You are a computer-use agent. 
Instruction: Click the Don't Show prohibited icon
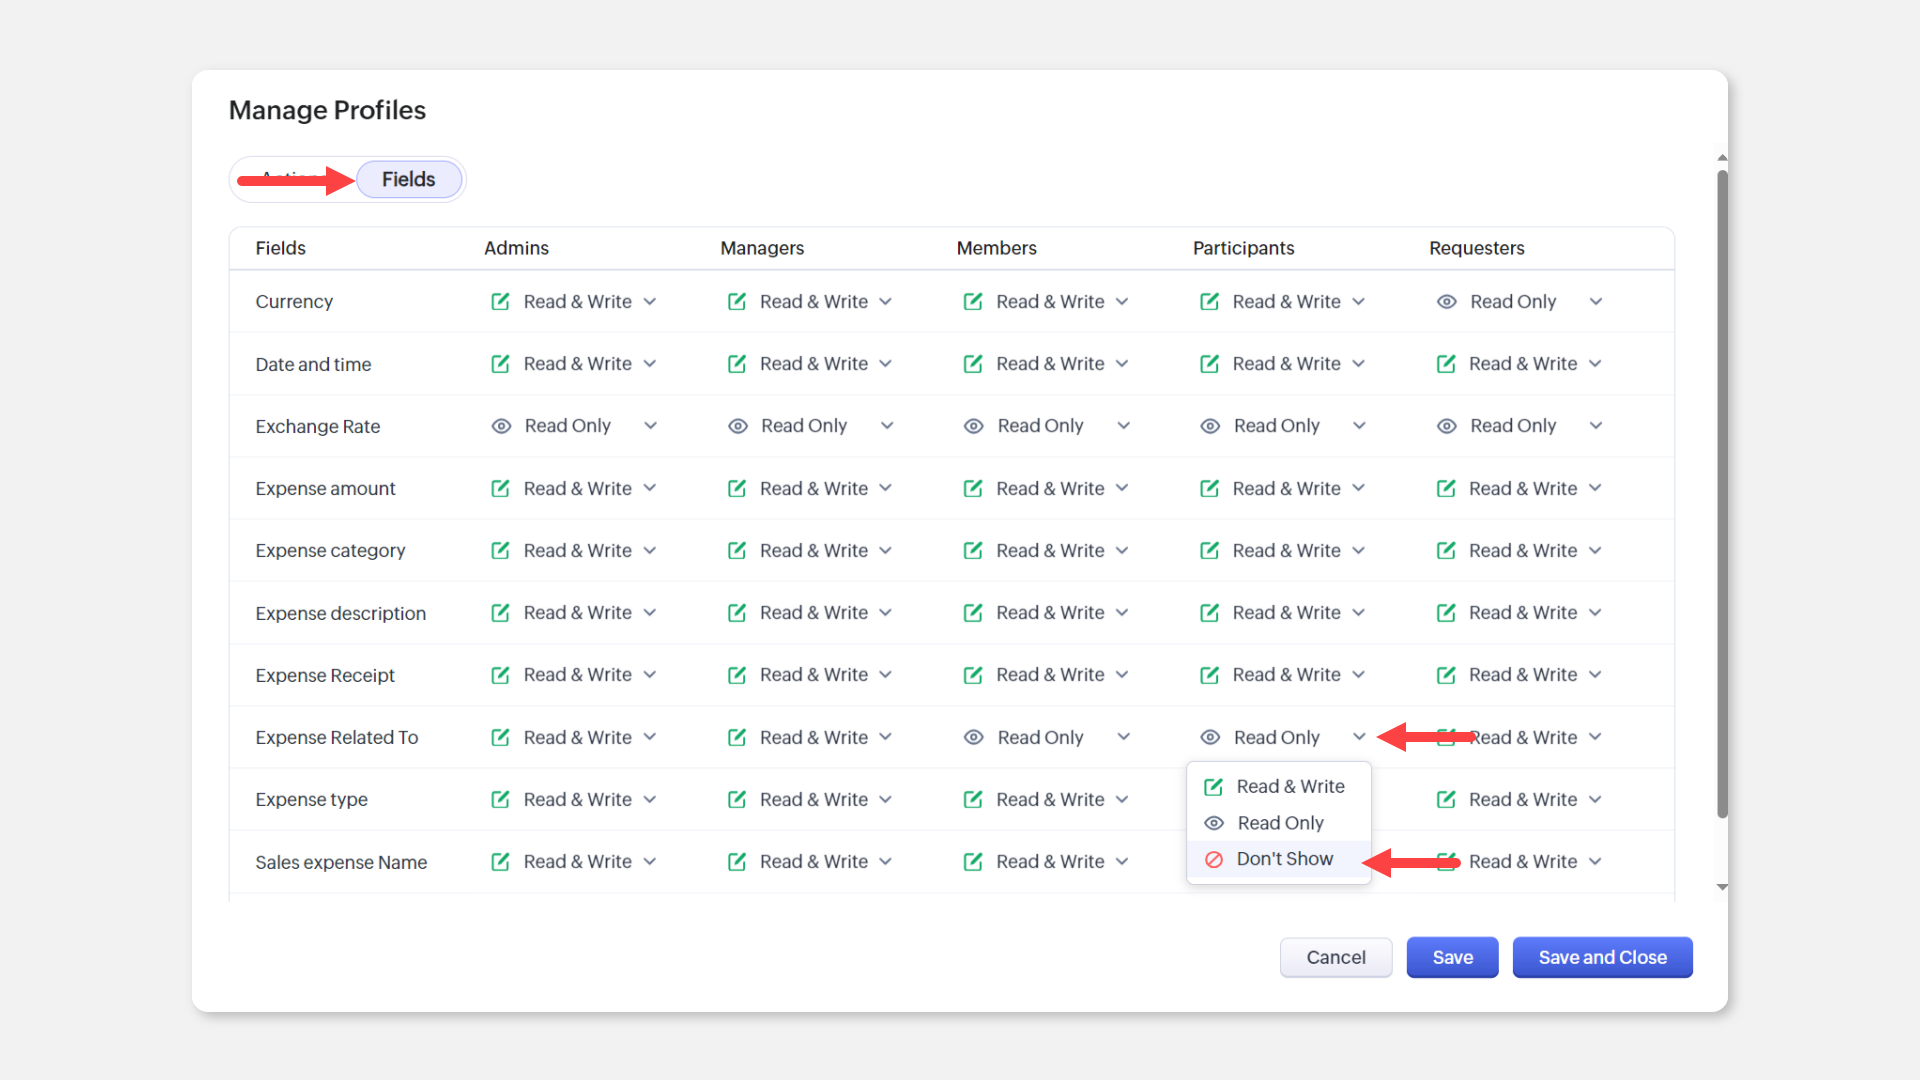[x=1213, y=859]
